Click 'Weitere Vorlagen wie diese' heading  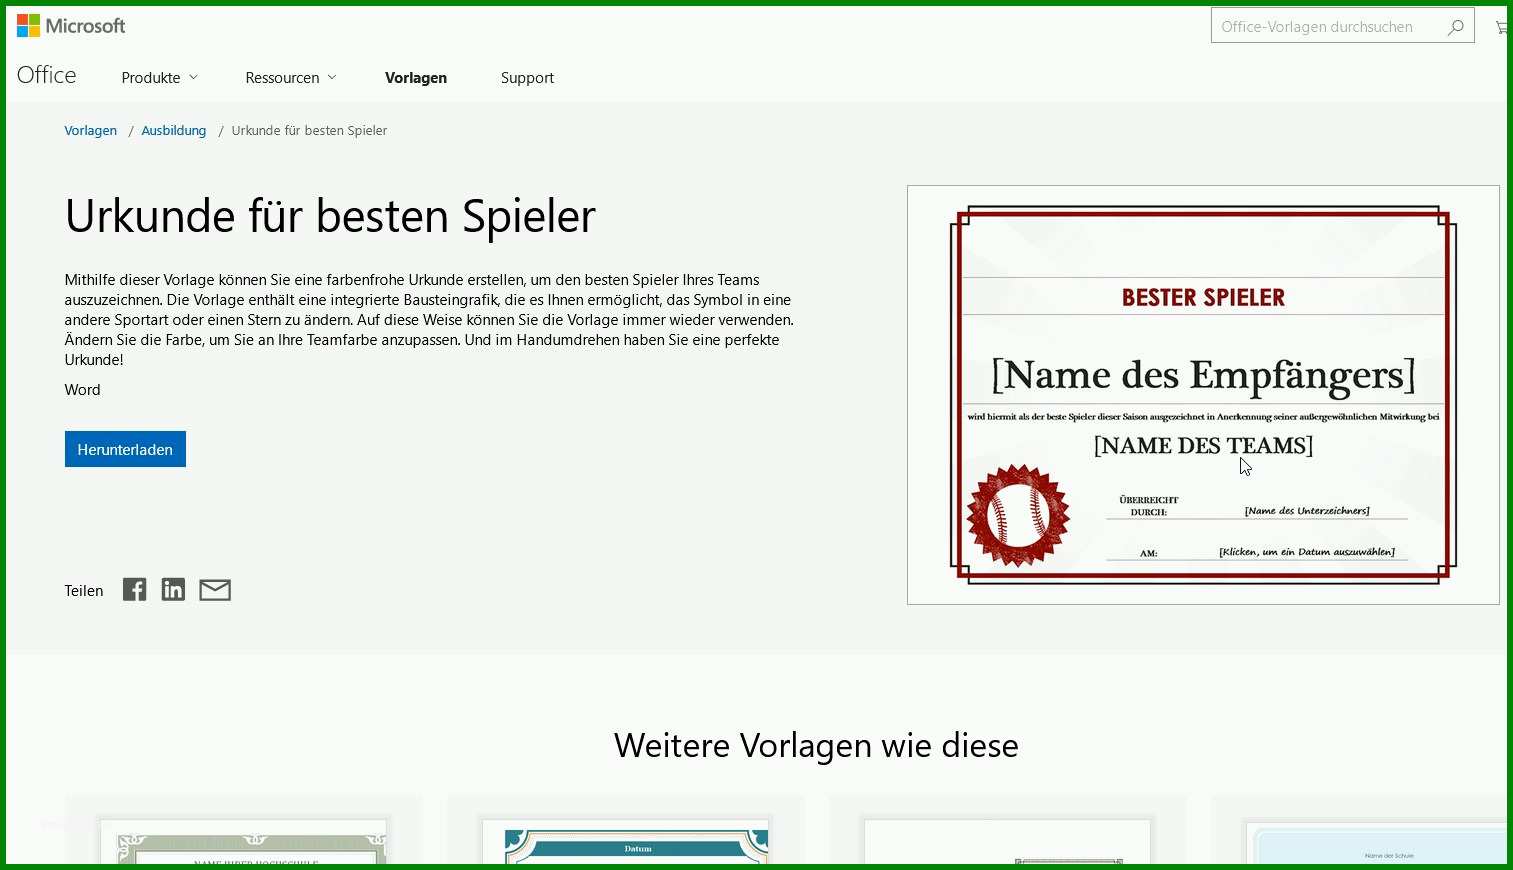tap(816, 745)
